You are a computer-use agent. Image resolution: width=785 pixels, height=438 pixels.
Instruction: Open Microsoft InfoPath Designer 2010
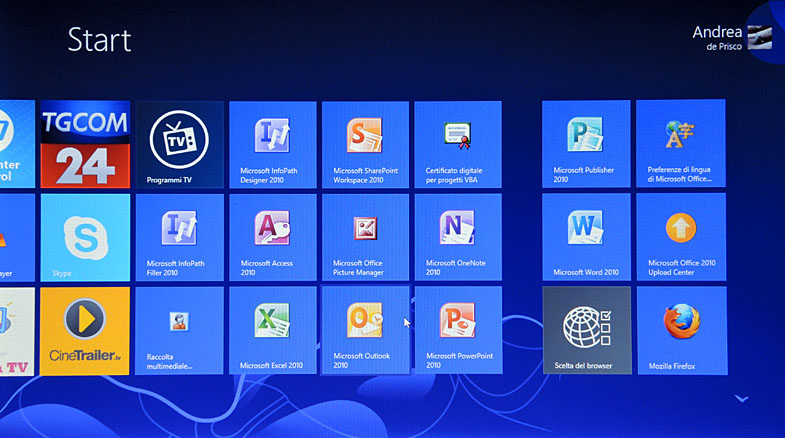(272, 145)
